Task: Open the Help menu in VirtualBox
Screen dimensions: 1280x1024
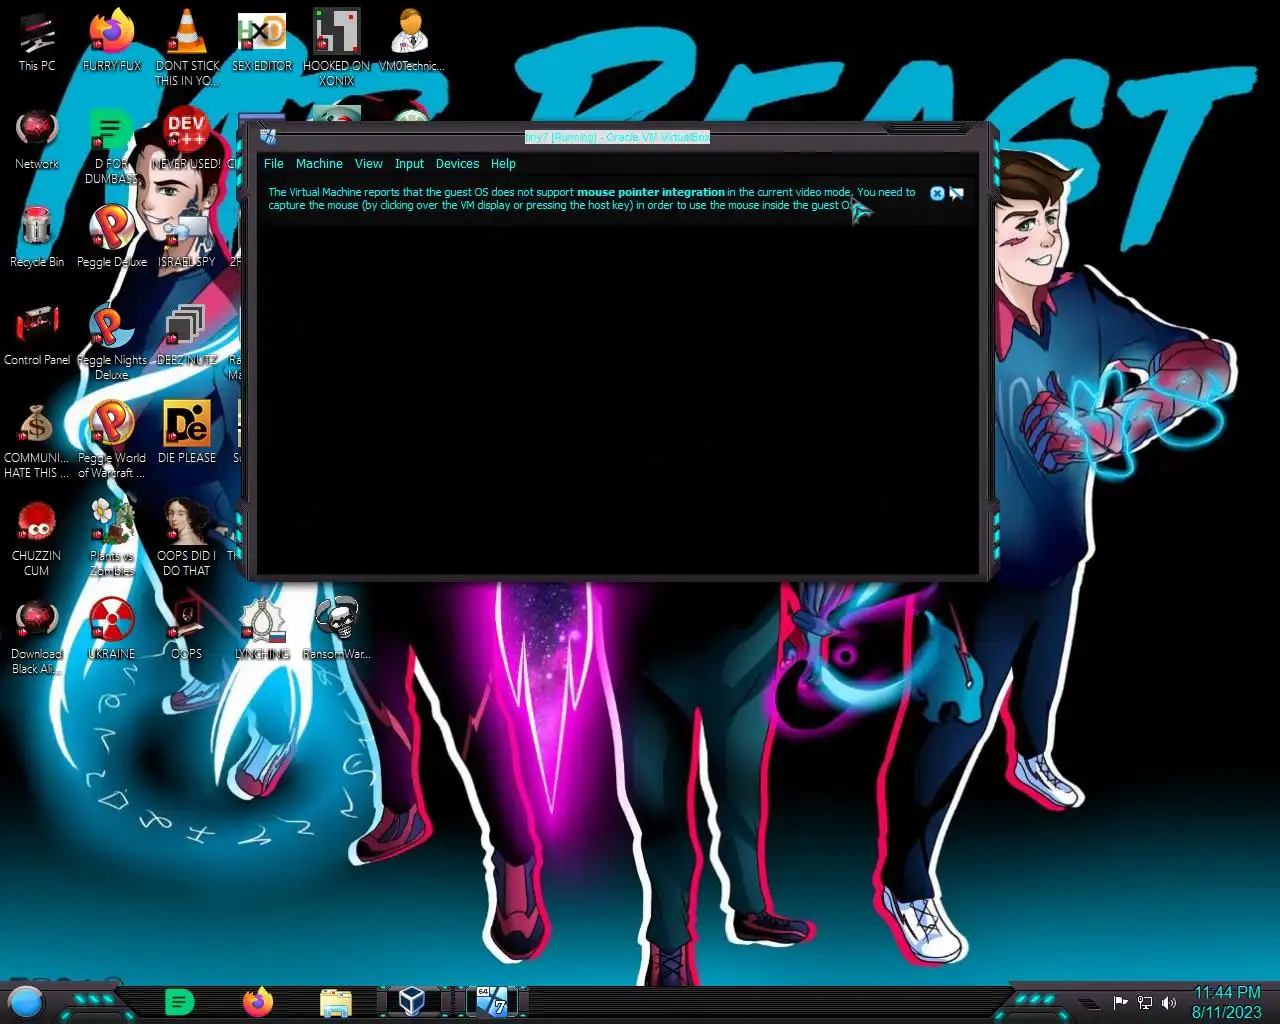Action: click(x=503, y=164)
